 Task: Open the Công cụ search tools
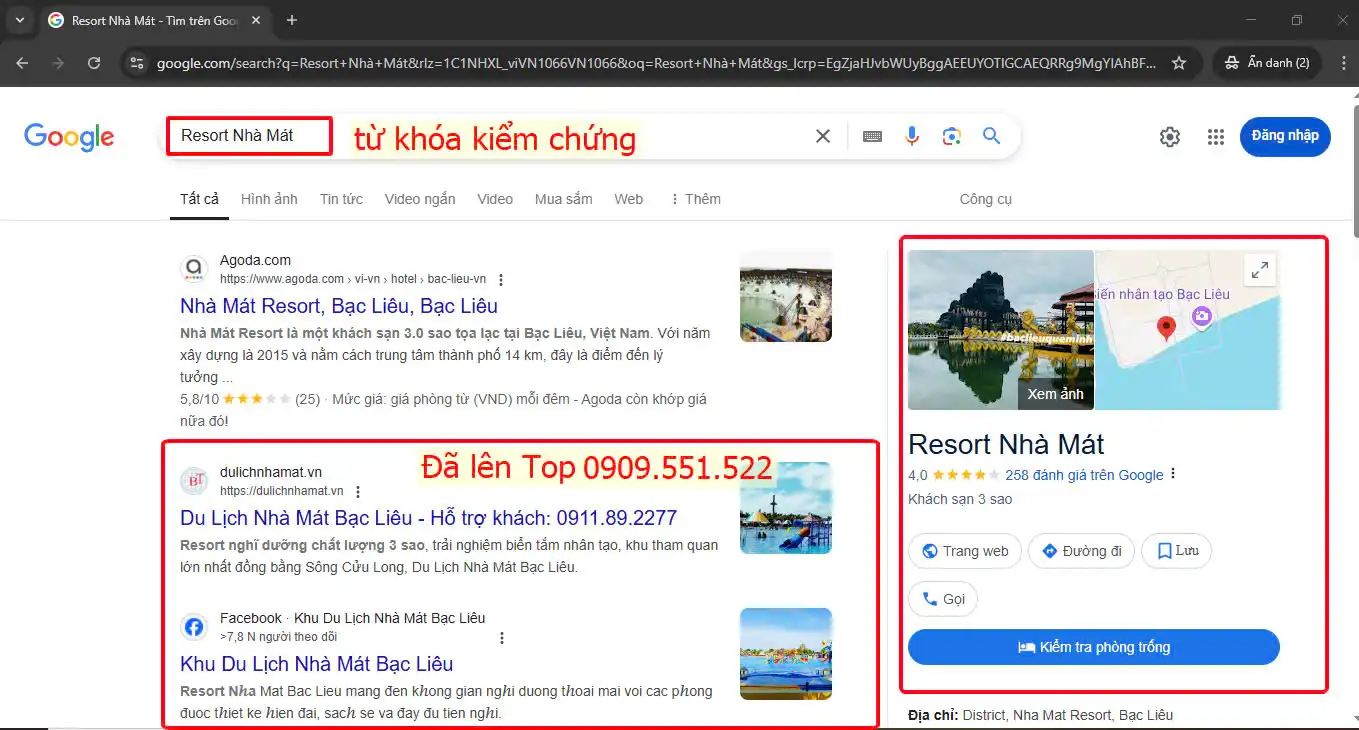(x=986, y=199)
